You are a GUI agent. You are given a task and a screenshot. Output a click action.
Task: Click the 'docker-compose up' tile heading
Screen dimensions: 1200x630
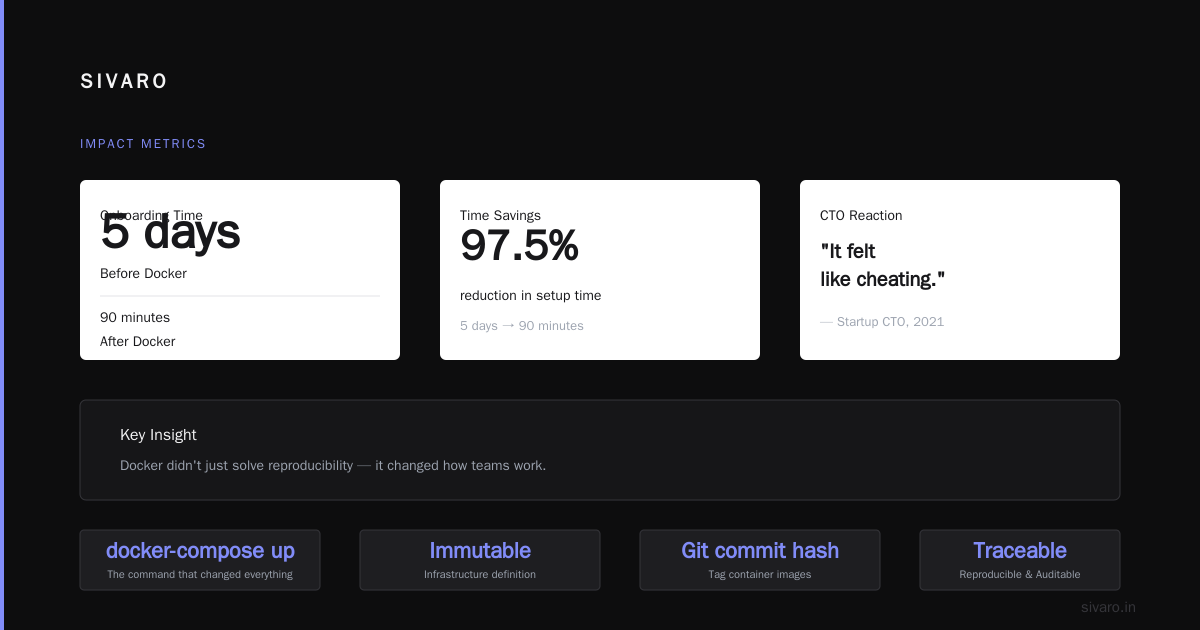tap(200, 550)
